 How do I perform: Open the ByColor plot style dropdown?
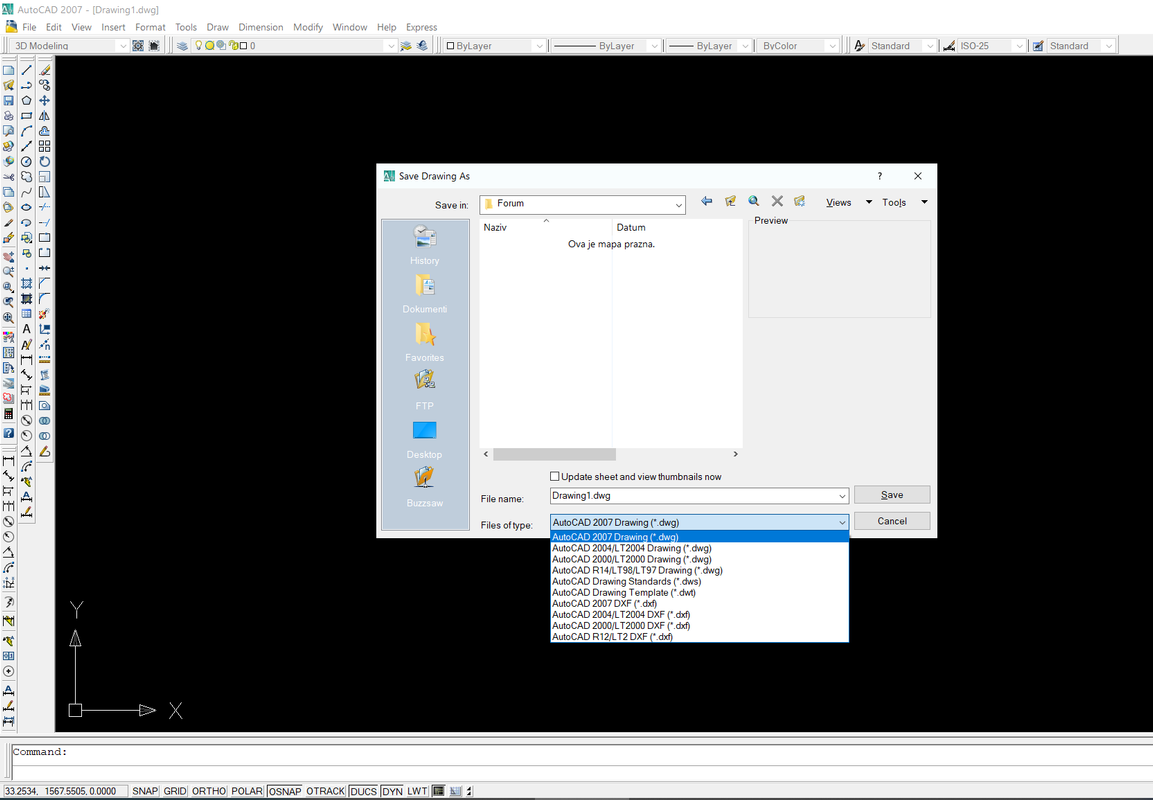(x=832, y=46)
